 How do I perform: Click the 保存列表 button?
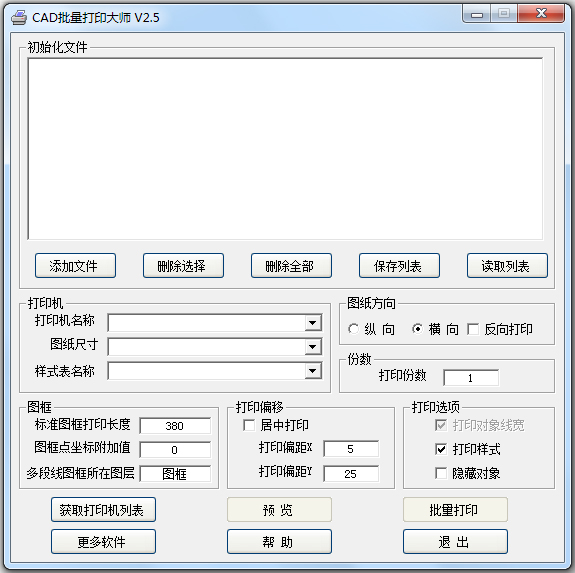pyautogui.click(x=399, y=265)
